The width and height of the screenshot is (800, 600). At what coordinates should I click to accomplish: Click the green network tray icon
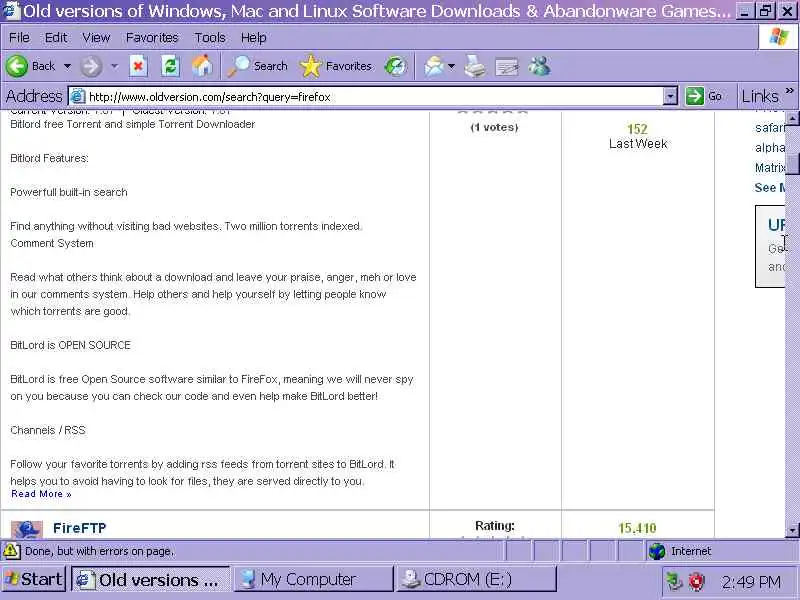[x=674, y=581]
